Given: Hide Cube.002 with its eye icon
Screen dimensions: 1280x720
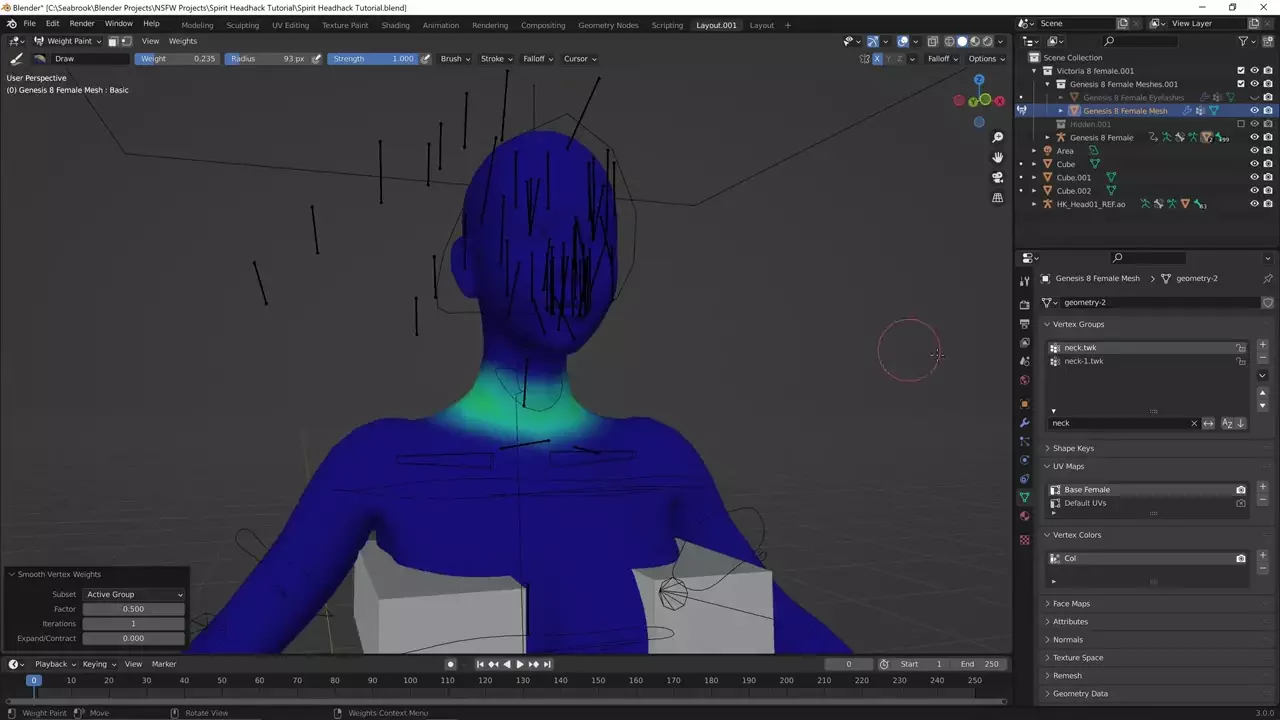Looking at the screenshot, I should (x=1254, y=190).
